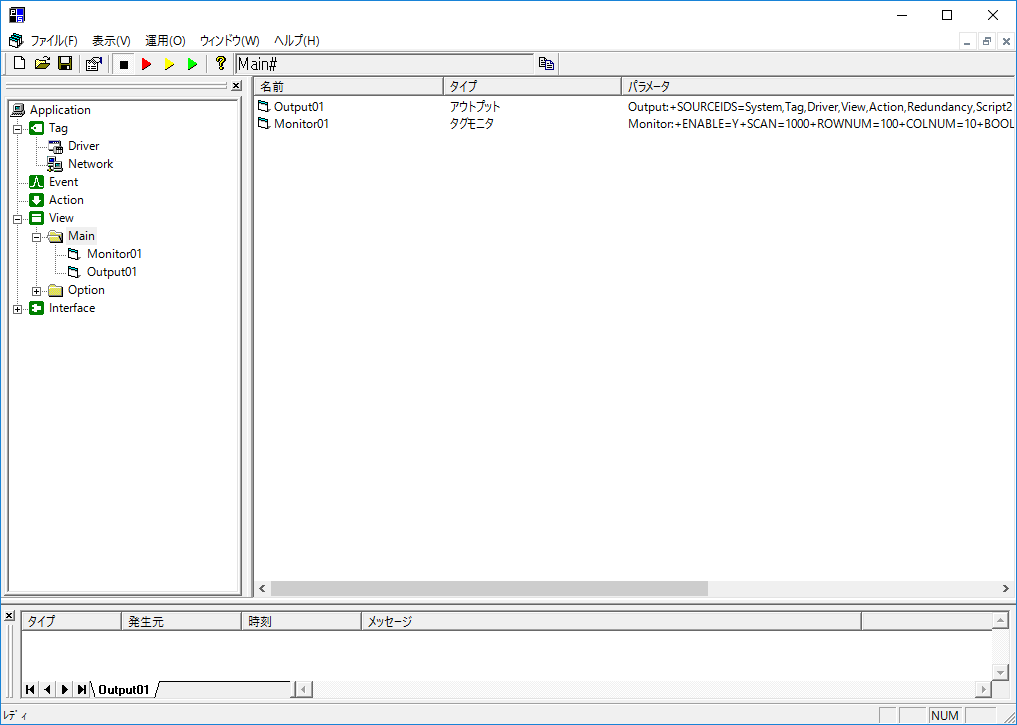
Task: Click the copy icon beside the Main# field
Action: (546, 64)
